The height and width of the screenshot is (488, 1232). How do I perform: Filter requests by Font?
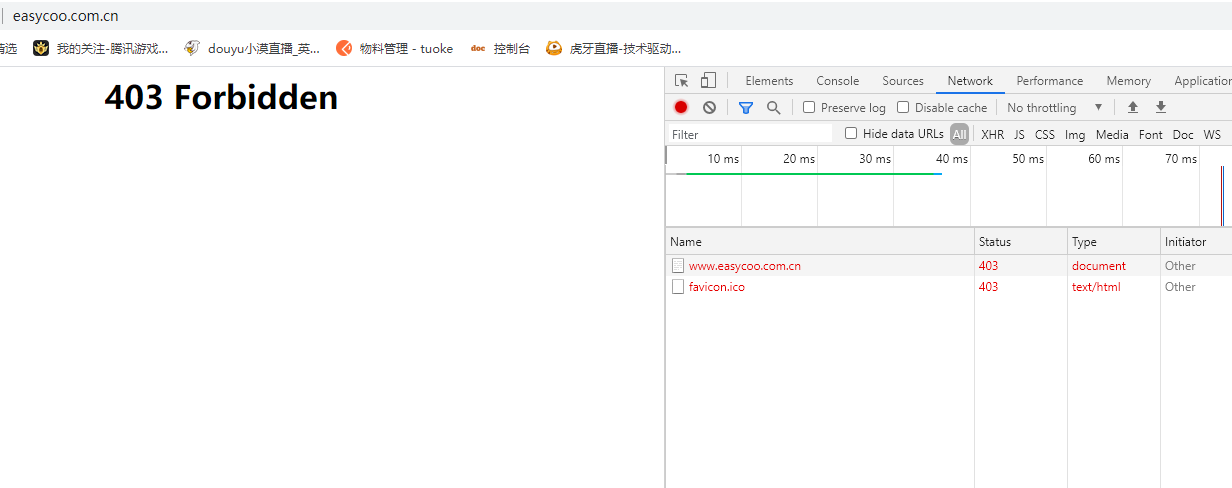tap(1151, 134)
